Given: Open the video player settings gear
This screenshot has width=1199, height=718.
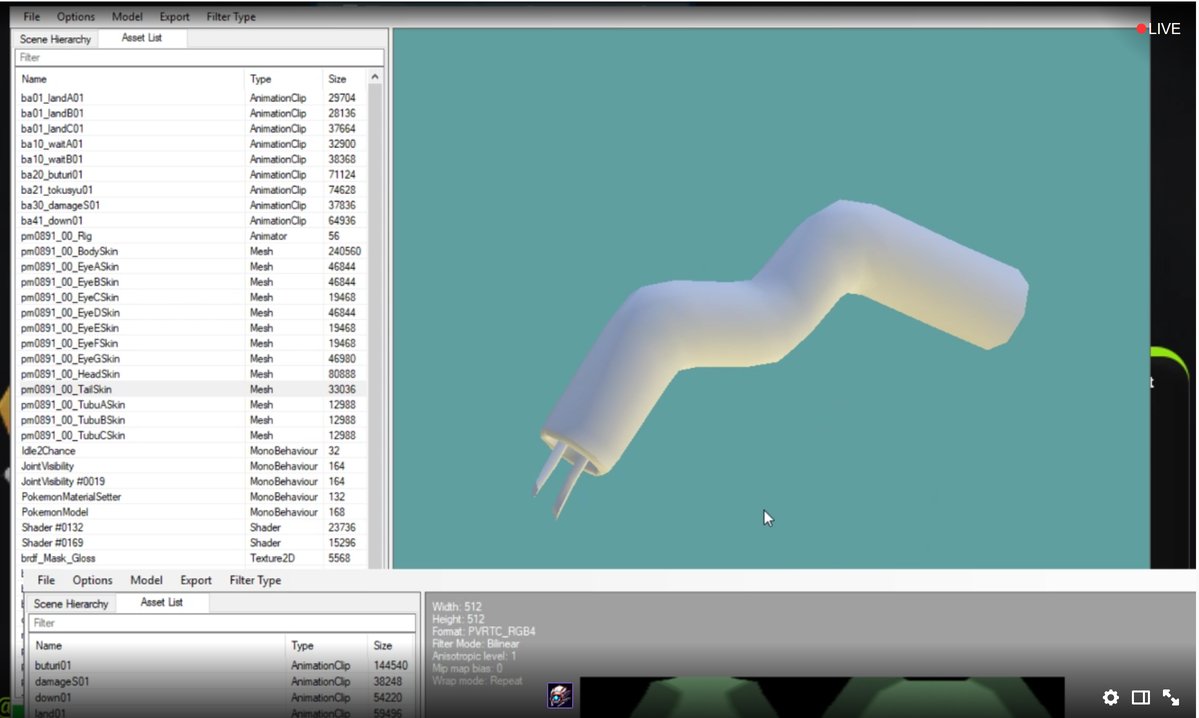Looking at the screenshot, I should click(1110, 697).
